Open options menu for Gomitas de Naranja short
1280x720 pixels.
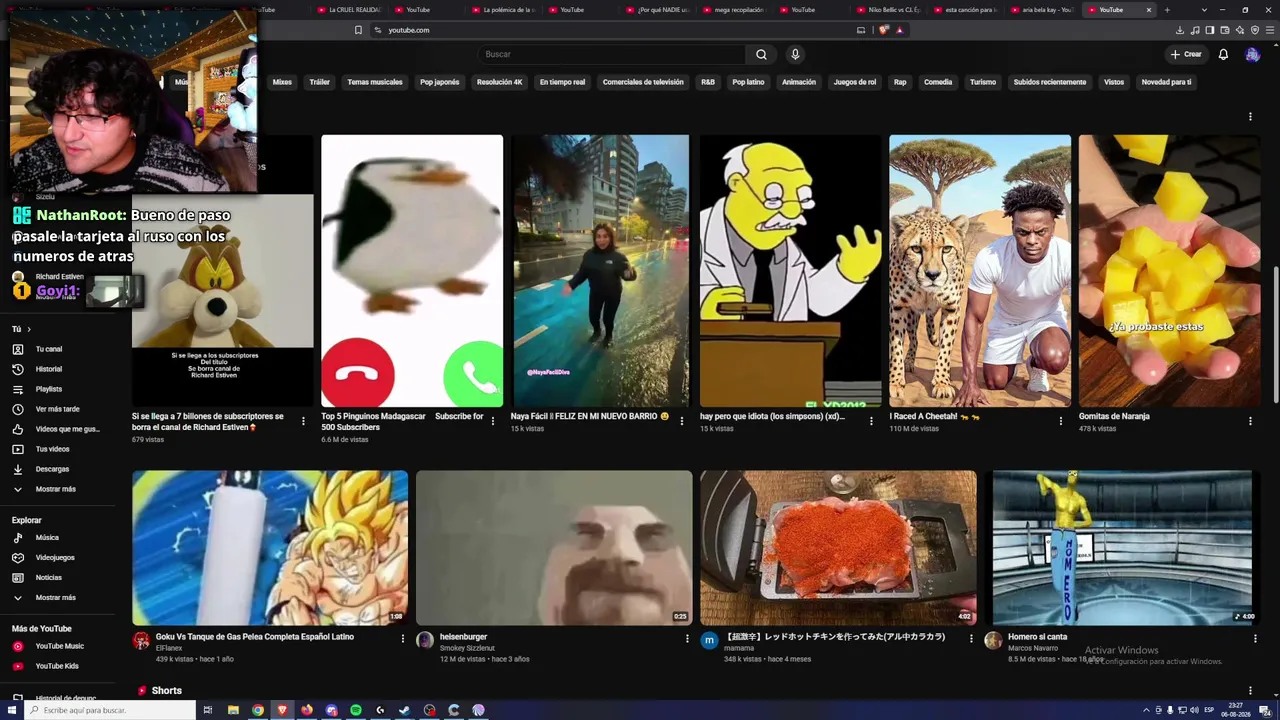coord(1250,421)
